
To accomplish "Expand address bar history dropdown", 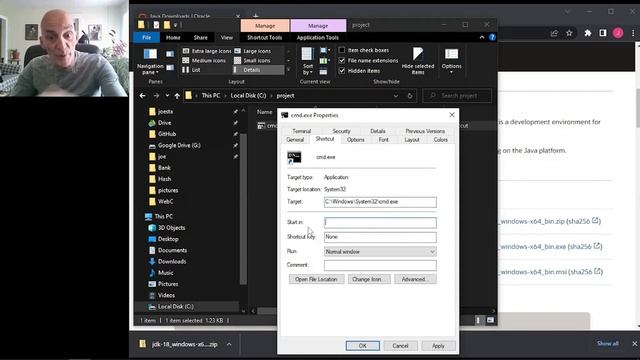I will (x=396, y=96).
